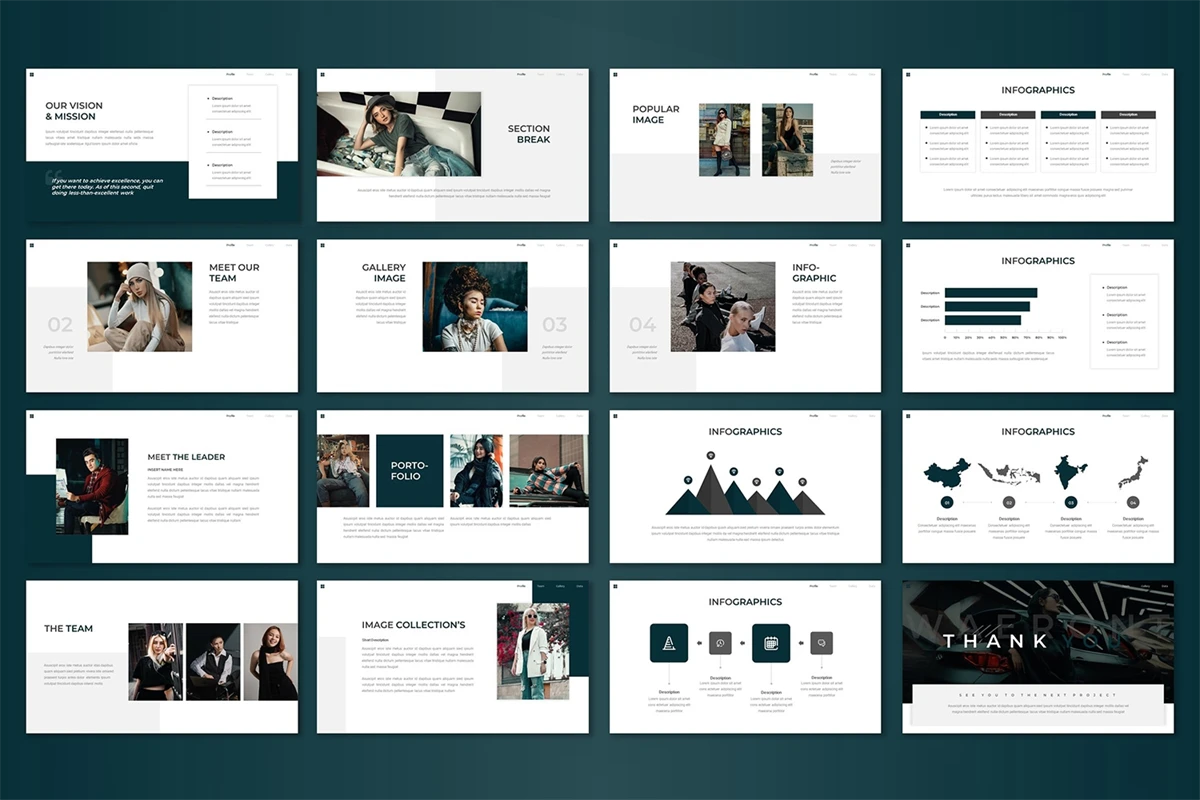1200x800 pixels.
Task: Click the clock history icon in gray box
Action: tap(720, 643)
